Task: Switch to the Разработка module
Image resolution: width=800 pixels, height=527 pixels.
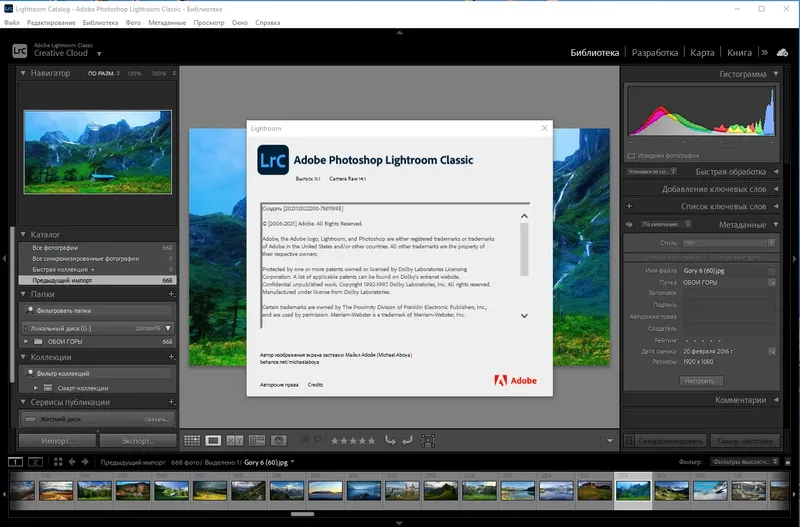Action: point(655,53)
